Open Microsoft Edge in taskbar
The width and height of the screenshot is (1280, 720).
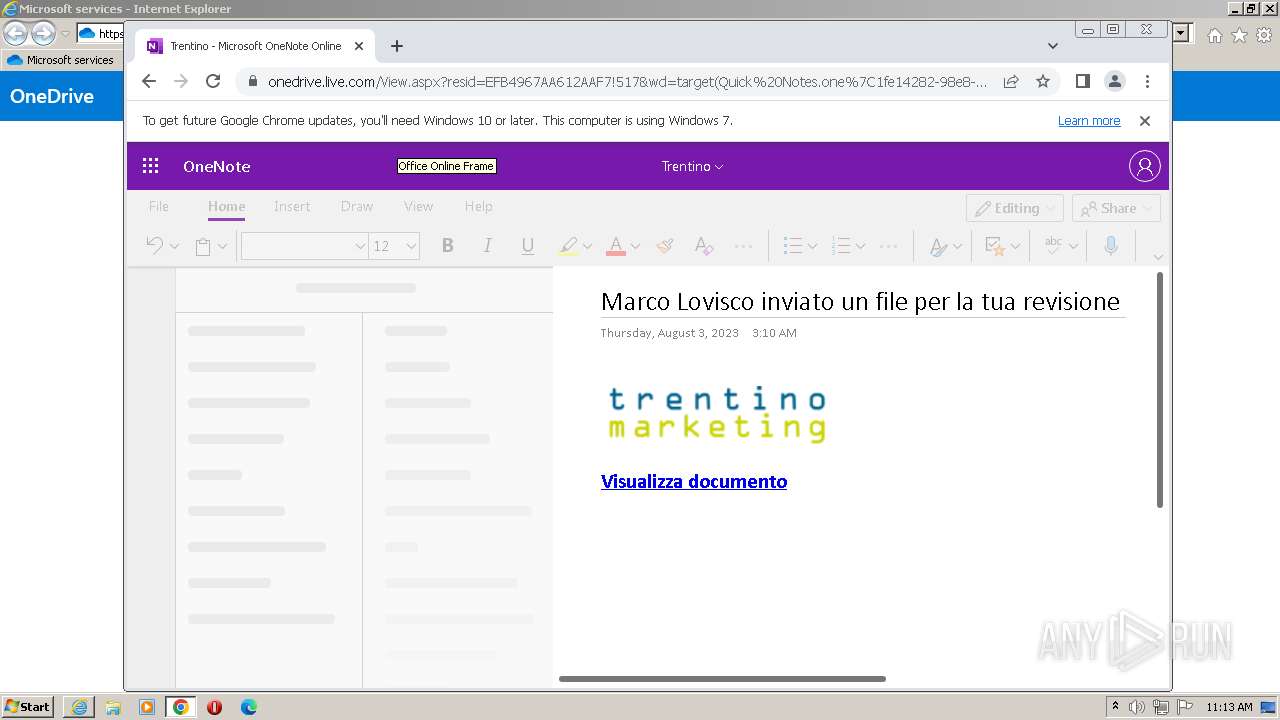point(249,707)
